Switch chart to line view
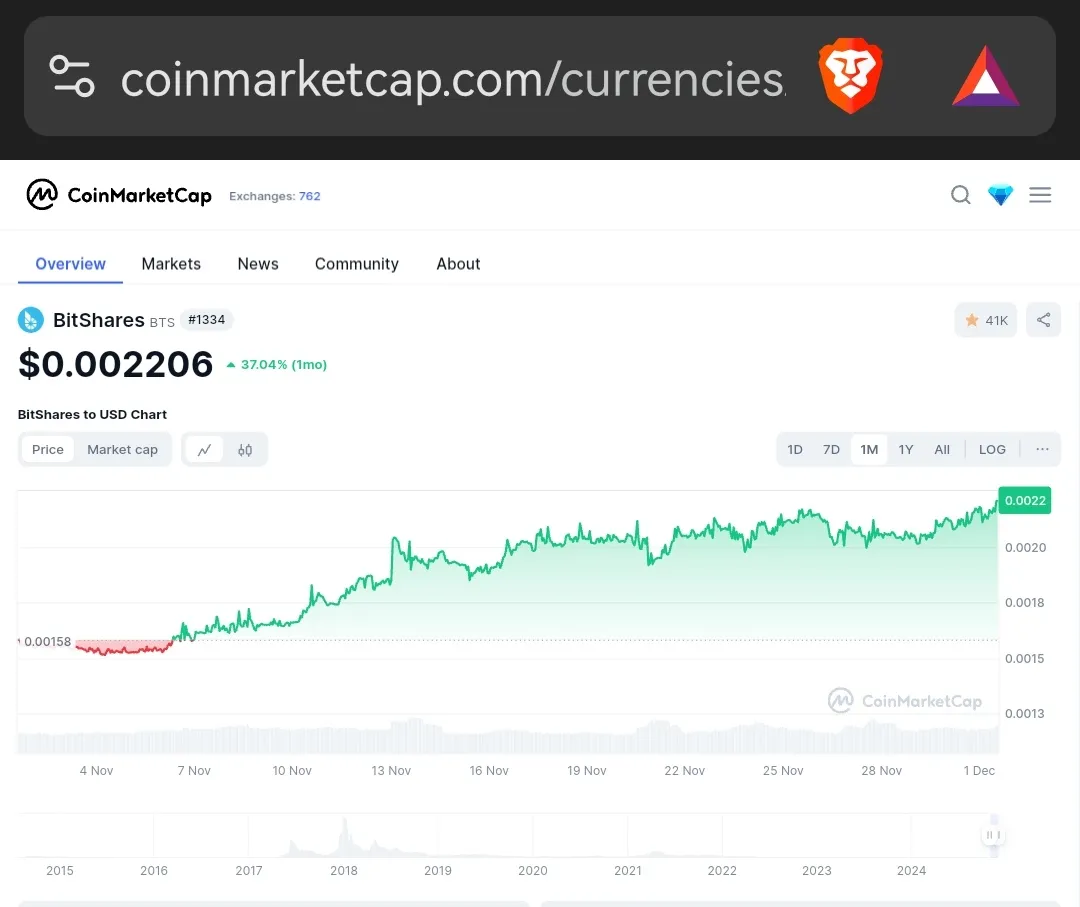Viewport: 1080px width, 907px height. pyautogui.click(x=204, y=450)
